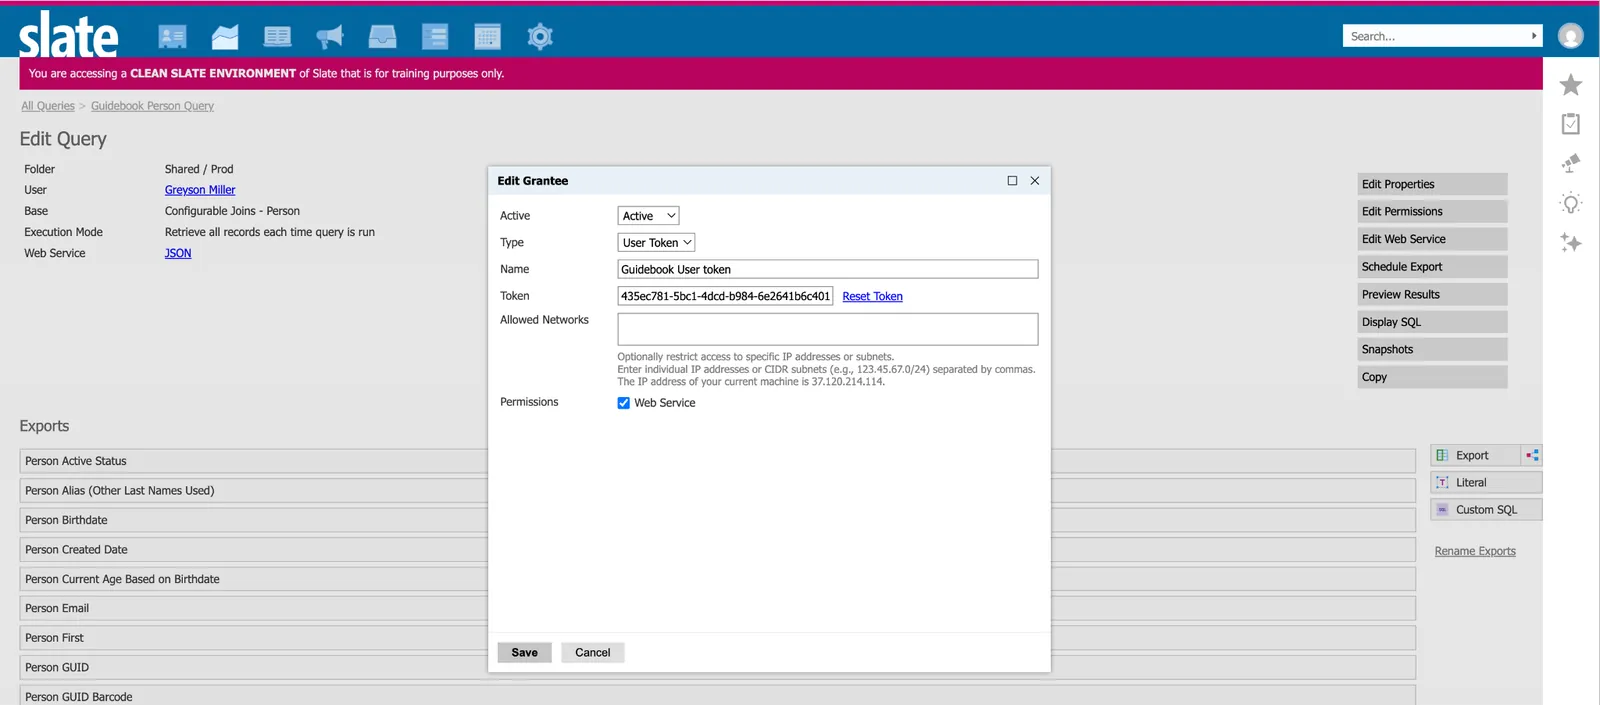Select Person Current Age Based on Birthdate row
This screenshot has height=705, width=1600.
717,579
